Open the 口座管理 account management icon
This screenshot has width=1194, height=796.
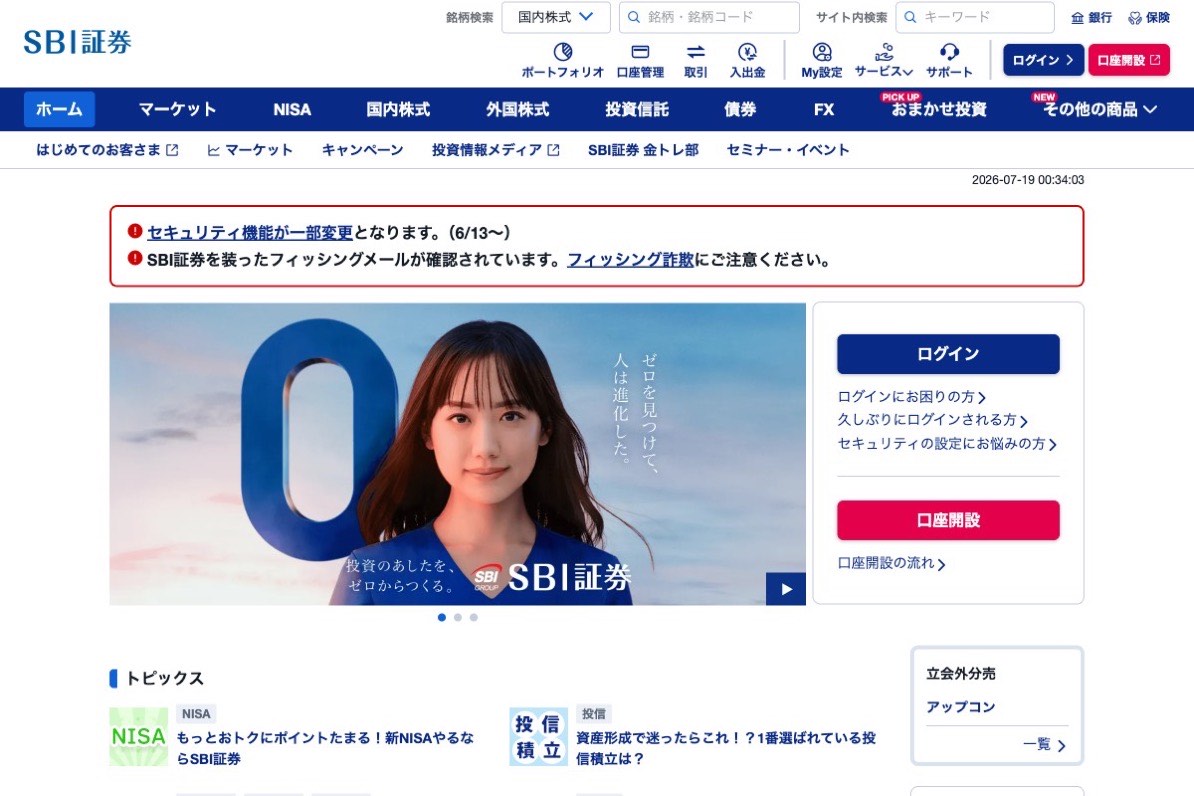pos(640,60)
